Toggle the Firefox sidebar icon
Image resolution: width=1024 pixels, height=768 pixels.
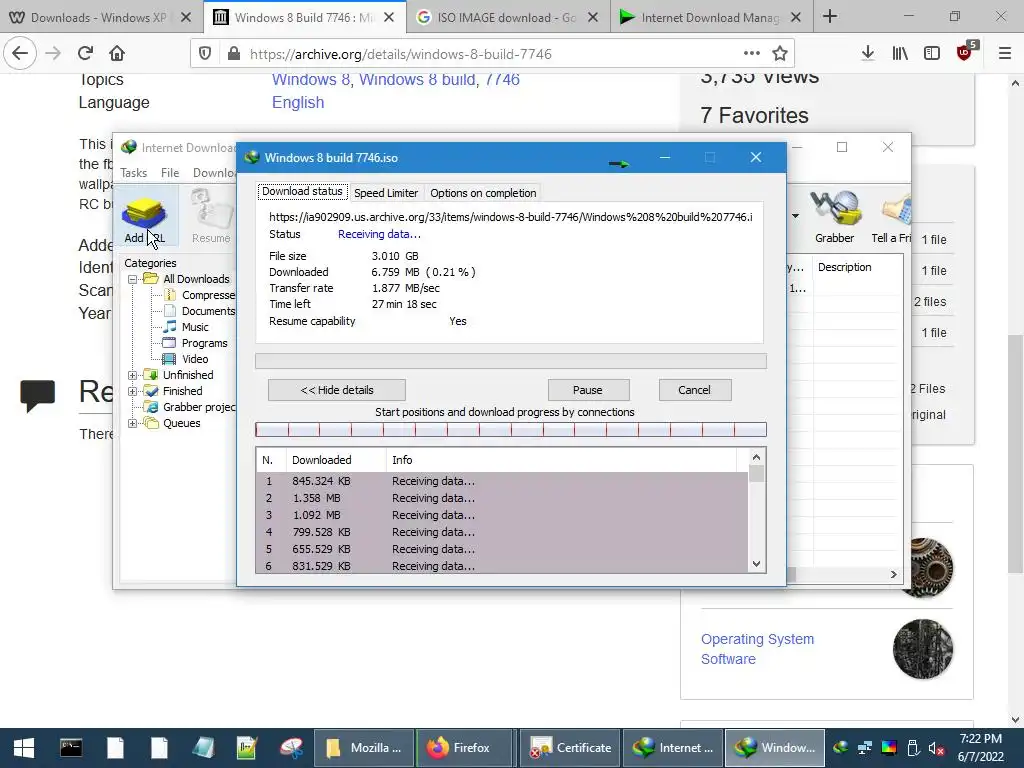coord(932,54)
